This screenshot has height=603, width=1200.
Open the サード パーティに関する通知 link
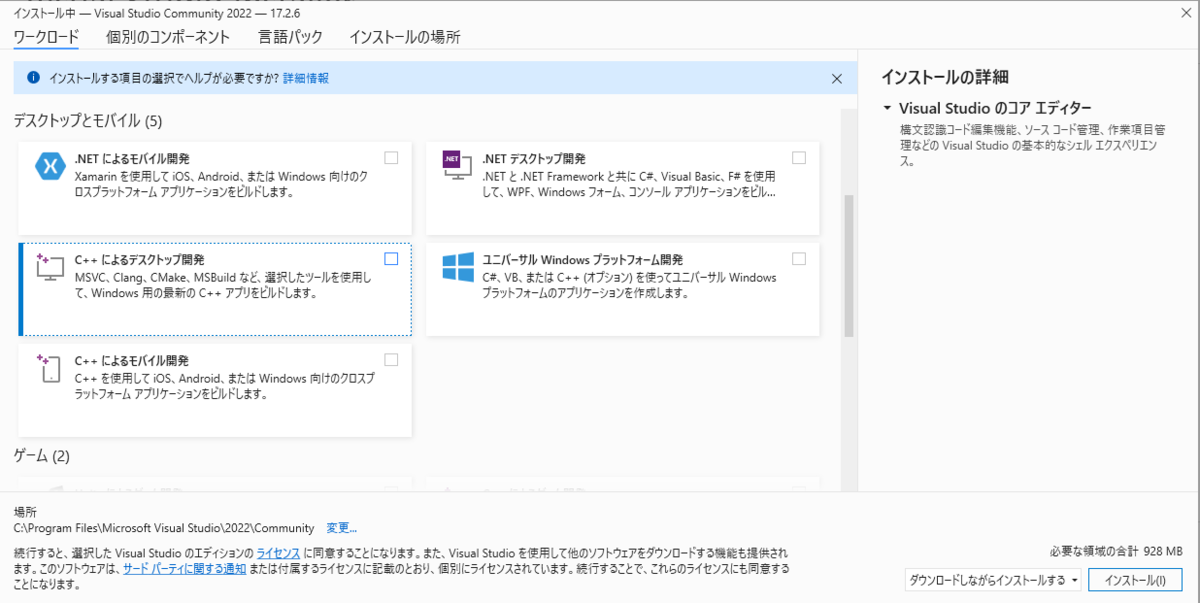point(184,569)
